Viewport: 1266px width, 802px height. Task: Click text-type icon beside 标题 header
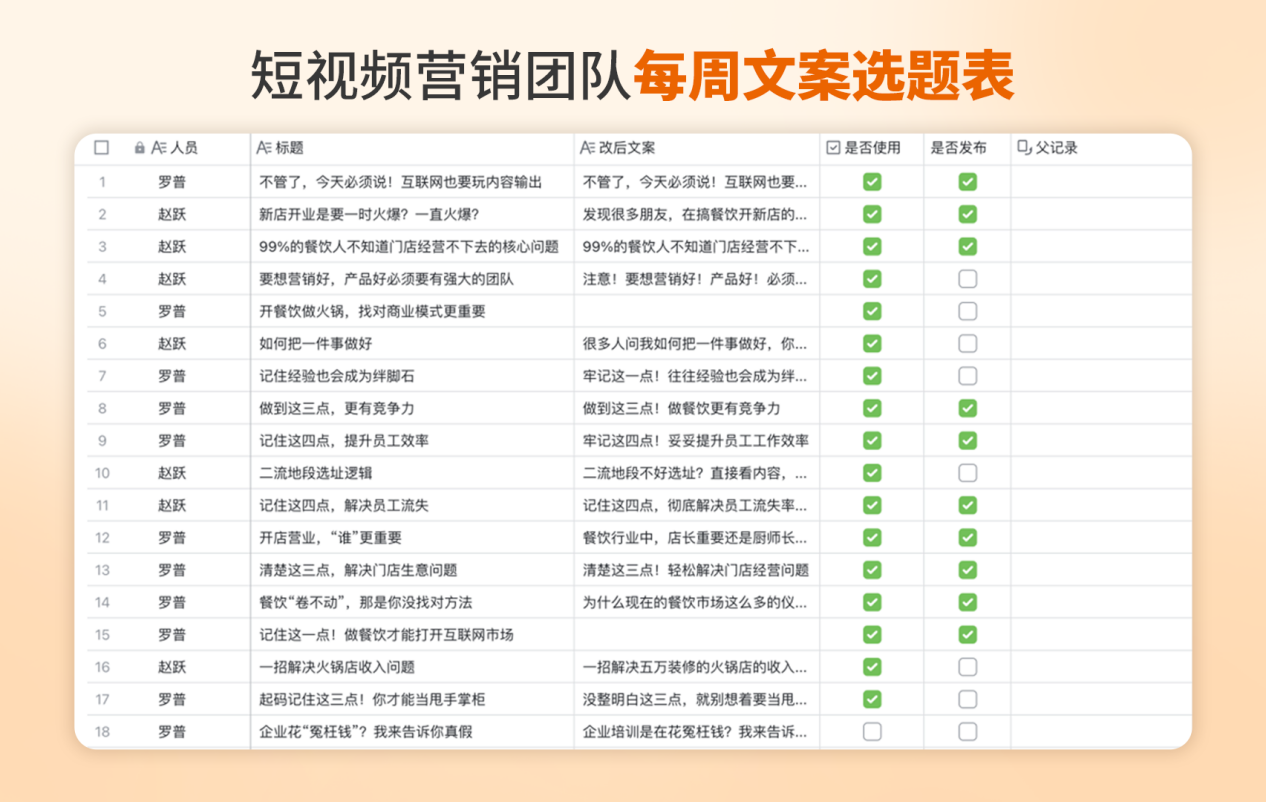pos(264,148)
